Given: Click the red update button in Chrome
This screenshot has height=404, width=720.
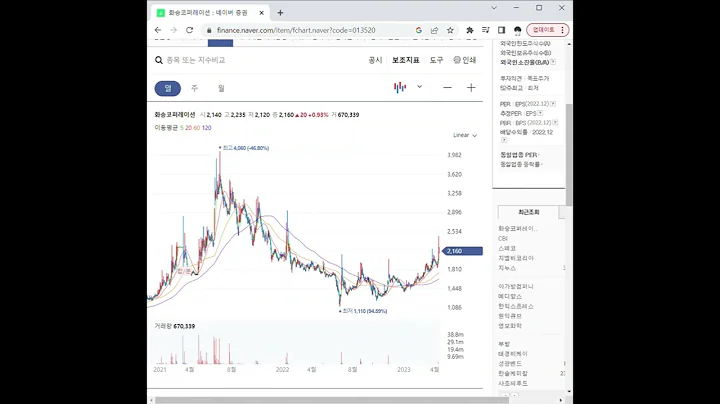Looking at the screenshot, I should tap(548, 30).
